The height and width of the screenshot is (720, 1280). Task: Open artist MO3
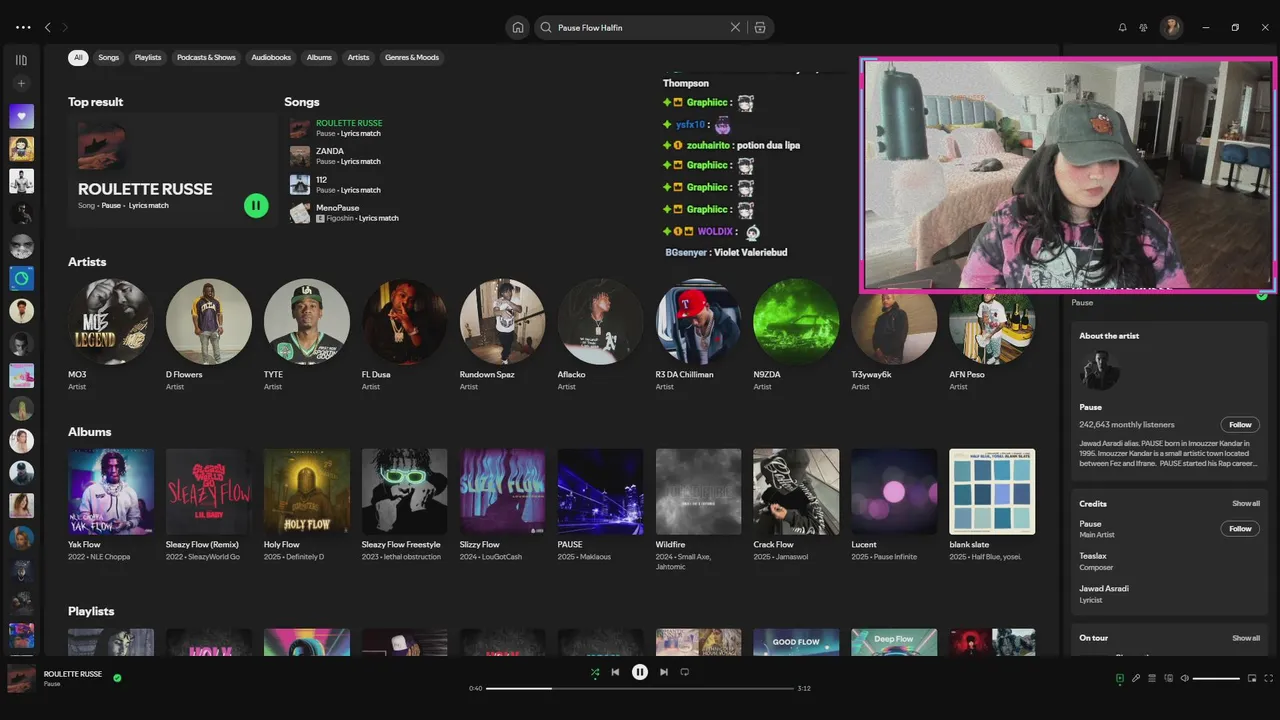tap(111, 335)
